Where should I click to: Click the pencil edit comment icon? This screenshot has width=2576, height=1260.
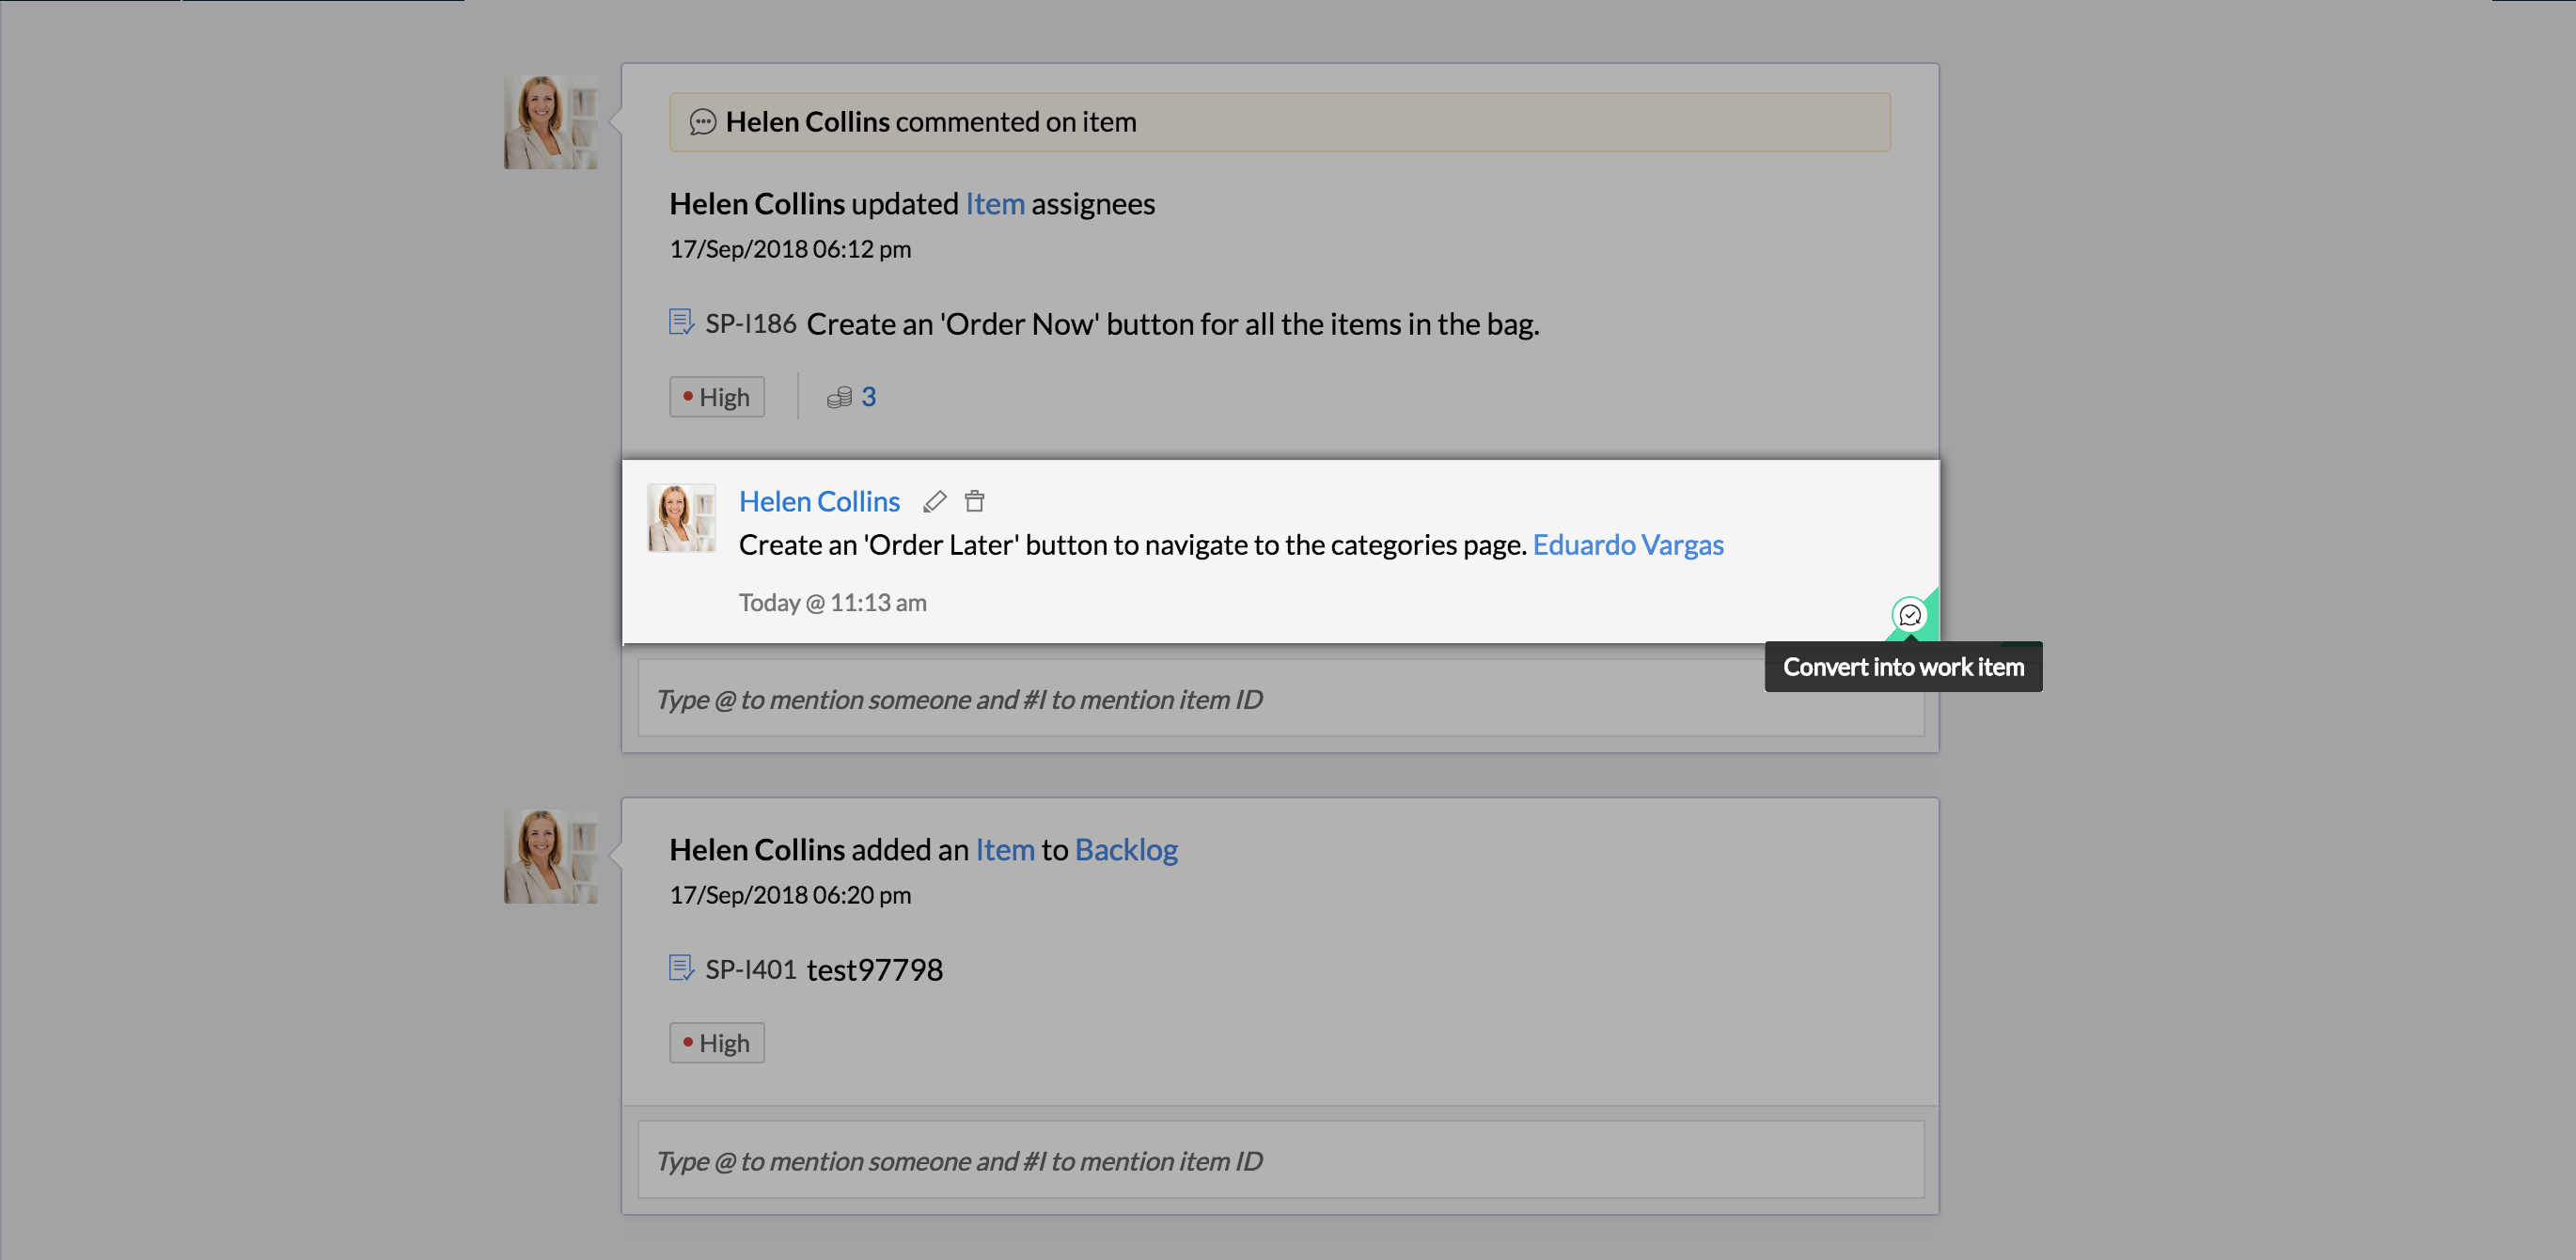click(934, 502)
